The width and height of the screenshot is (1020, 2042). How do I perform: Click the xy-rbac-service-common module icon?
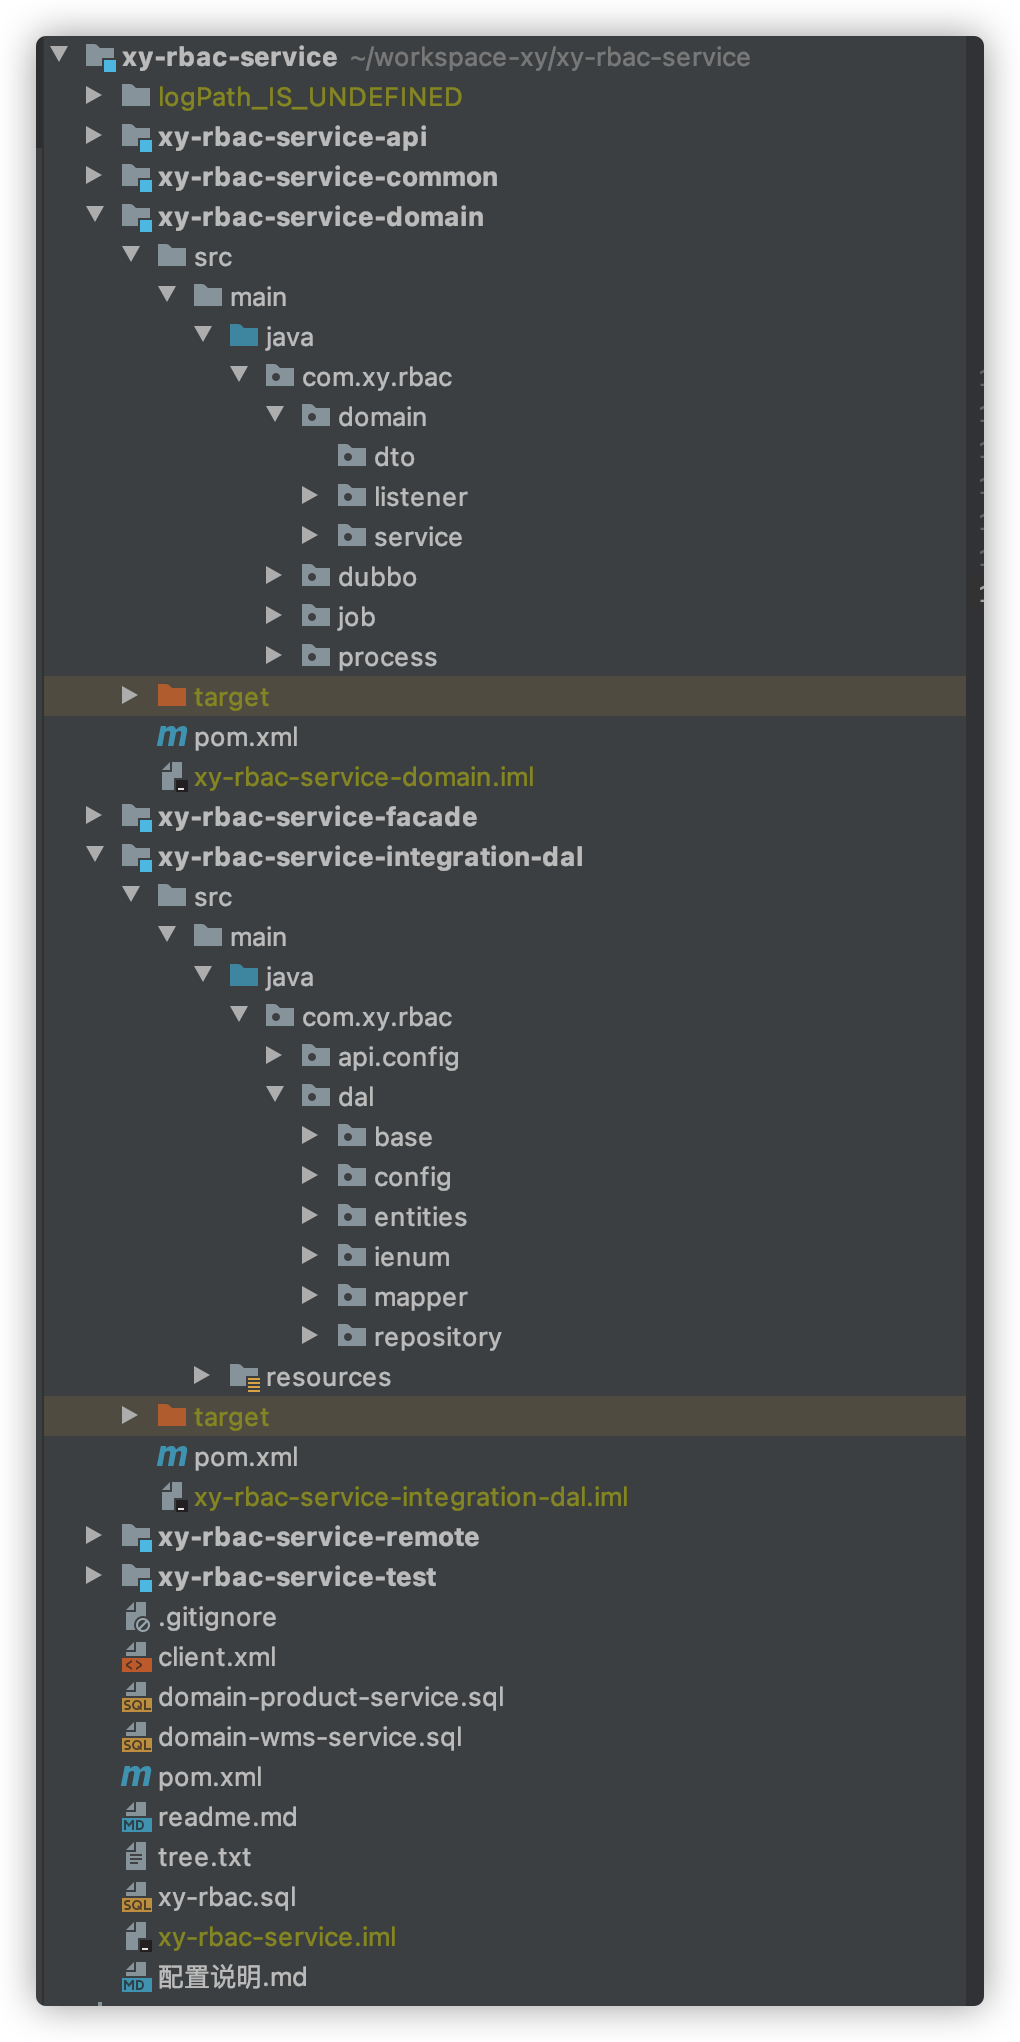(x=137, y=177)
